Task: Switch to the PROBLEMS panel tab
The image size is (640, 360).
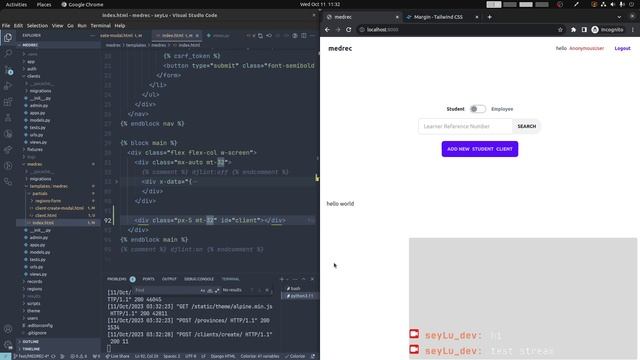Action: tap(117, 279)
